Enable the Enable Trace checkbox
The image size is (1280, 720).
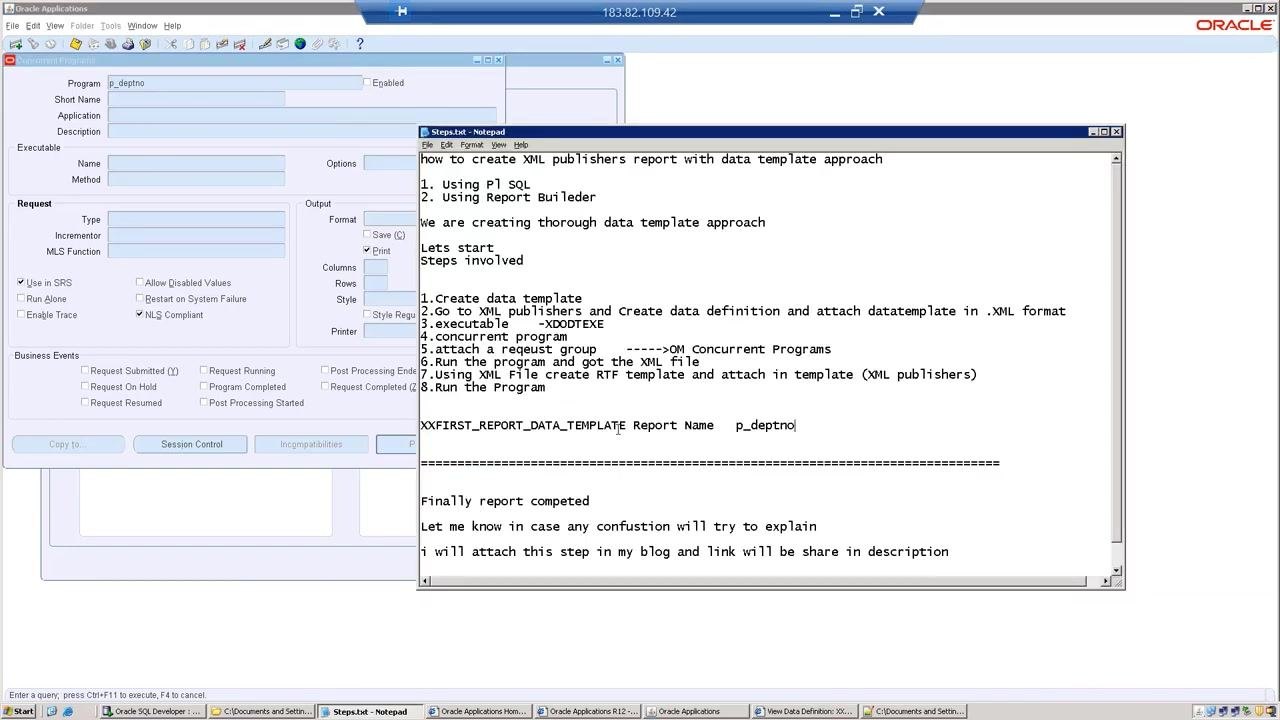coord(21,315)
